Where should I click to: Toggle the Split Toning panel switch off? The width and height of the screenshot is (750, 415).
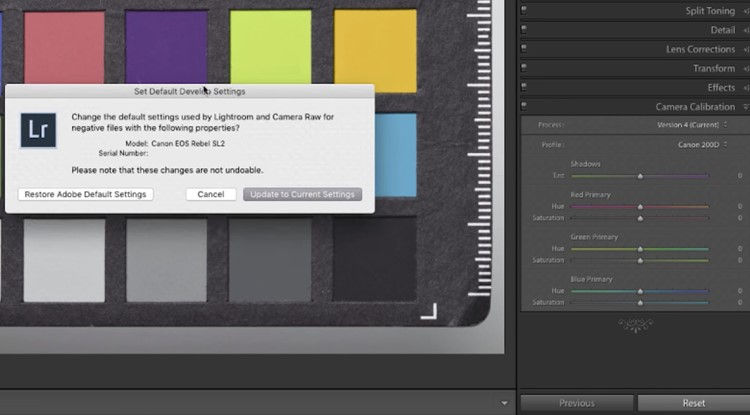point(524,11)
